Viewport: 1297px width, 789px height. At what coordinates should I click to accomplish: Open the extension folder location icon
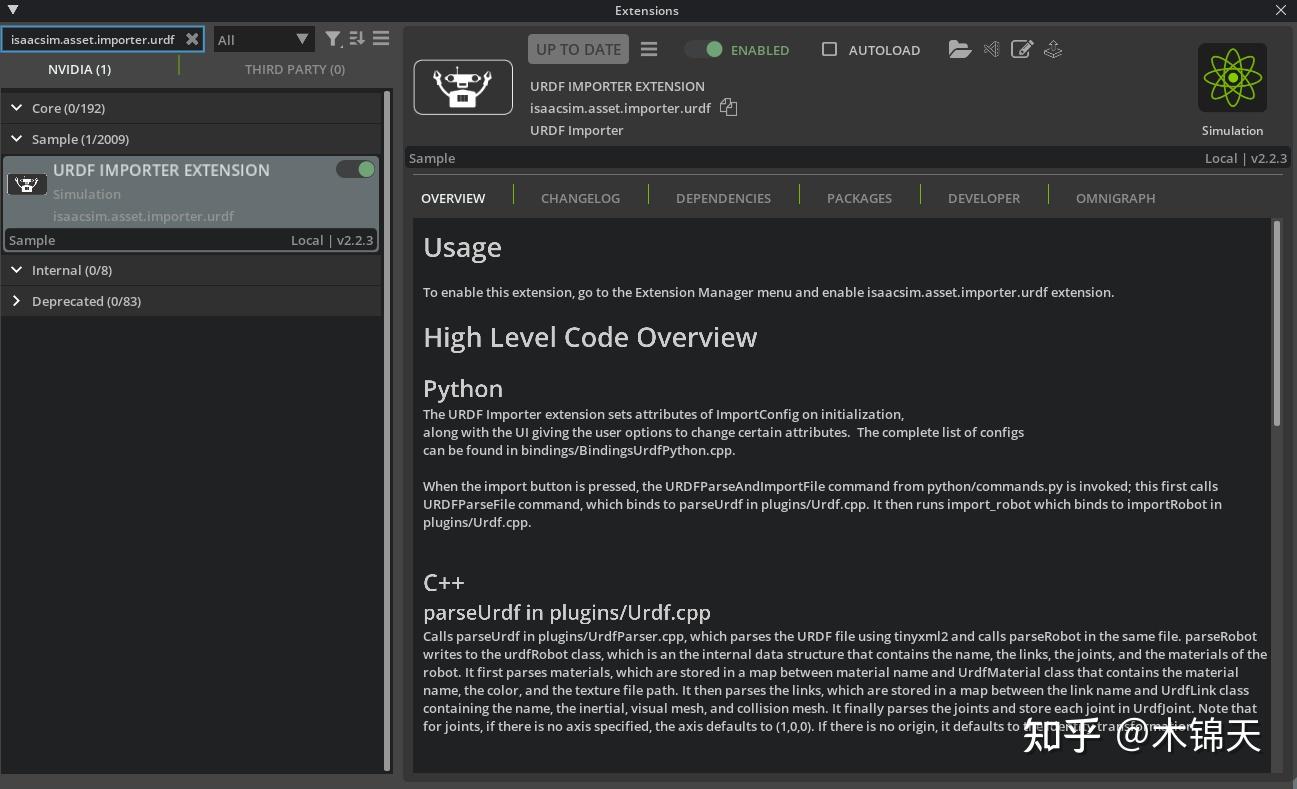pos(960,48)
